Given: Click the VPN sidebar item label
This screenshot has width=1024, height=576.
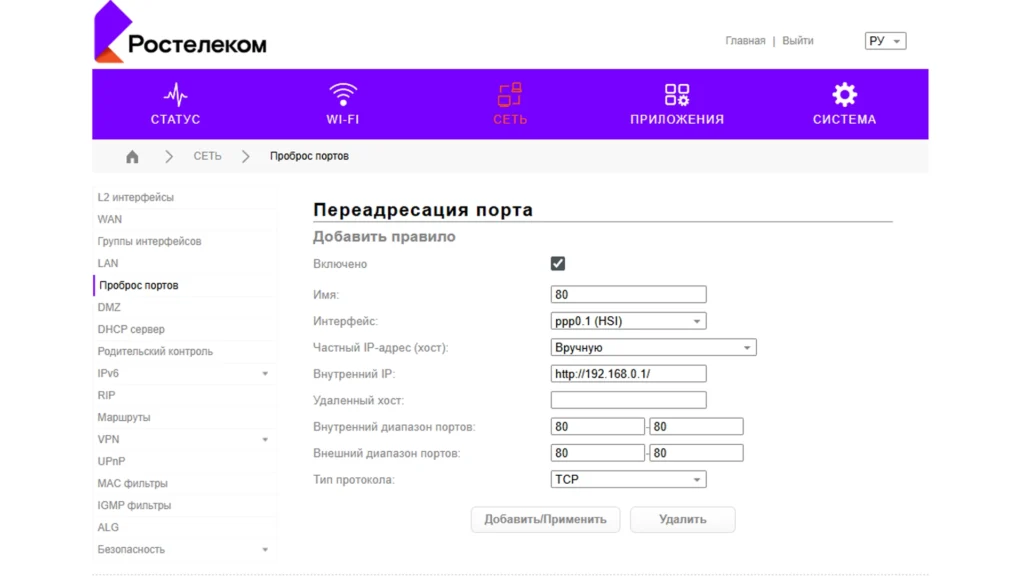Looking at the screenshot, I should tap(108, 440).
